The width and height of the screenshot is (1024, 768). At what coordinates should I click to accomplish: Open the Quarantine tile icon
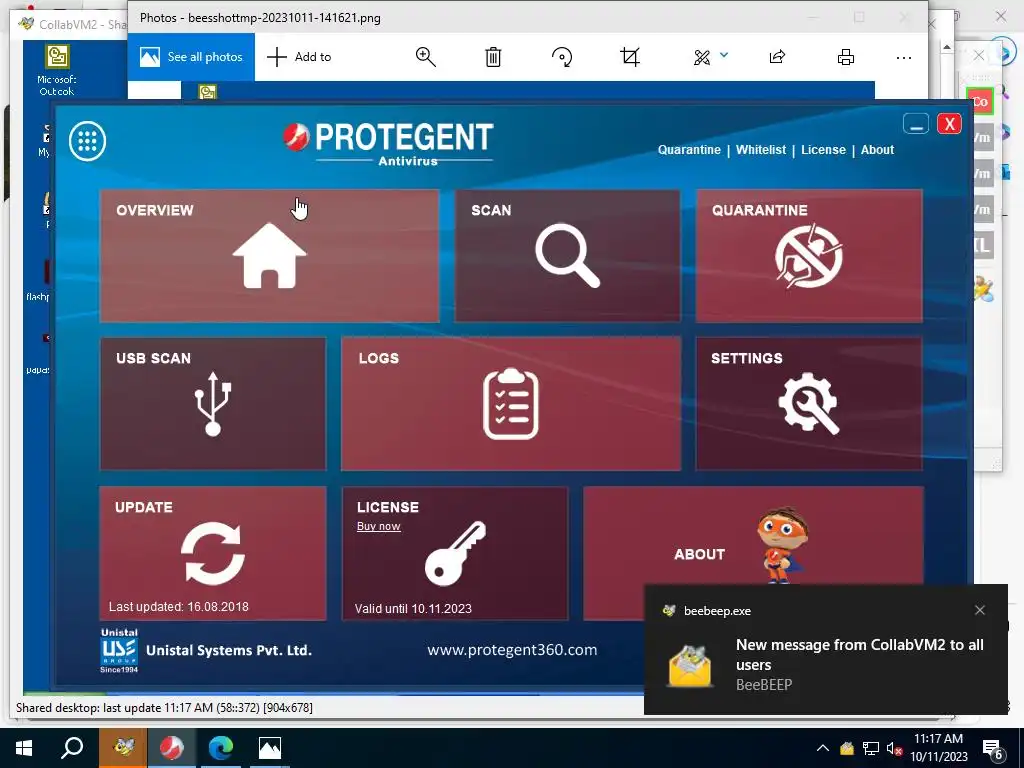[x=808, y=255]
